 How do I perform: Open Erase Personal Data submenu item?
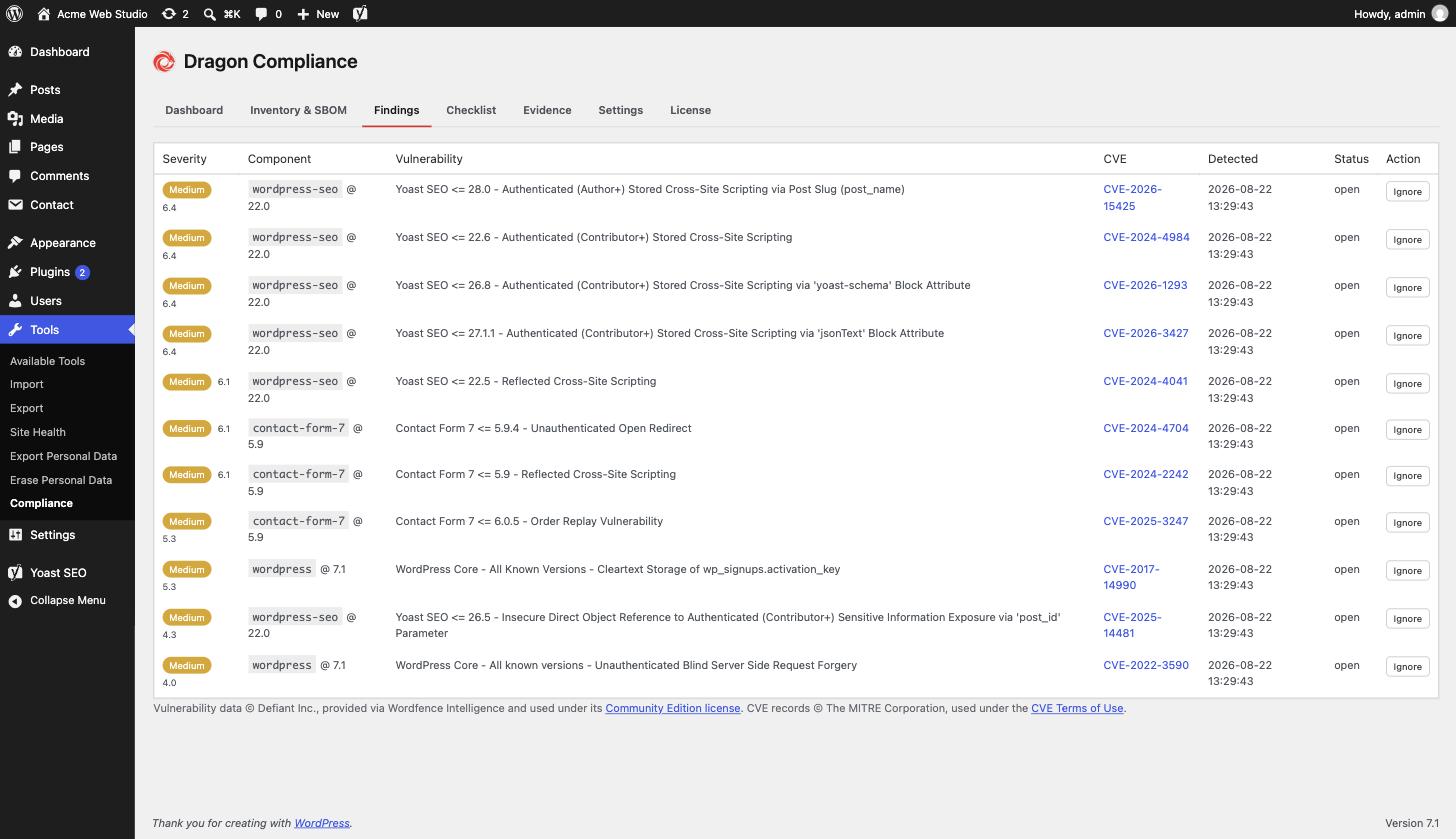coord(61,480)
